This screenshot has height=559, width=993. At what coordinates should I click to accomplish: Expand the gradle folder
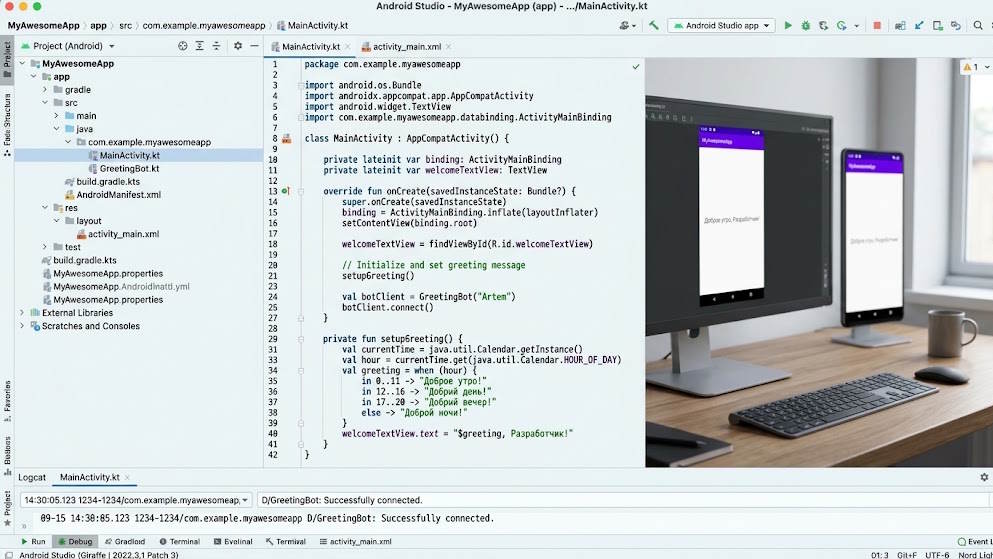[x=45, y=89]
